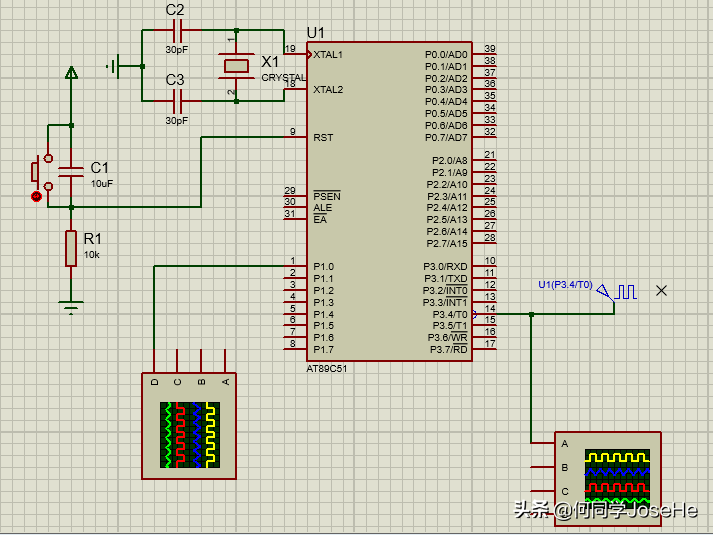Select the ground symbol below R1
Viewport: 713px width, 535px height.
(71, 307)
